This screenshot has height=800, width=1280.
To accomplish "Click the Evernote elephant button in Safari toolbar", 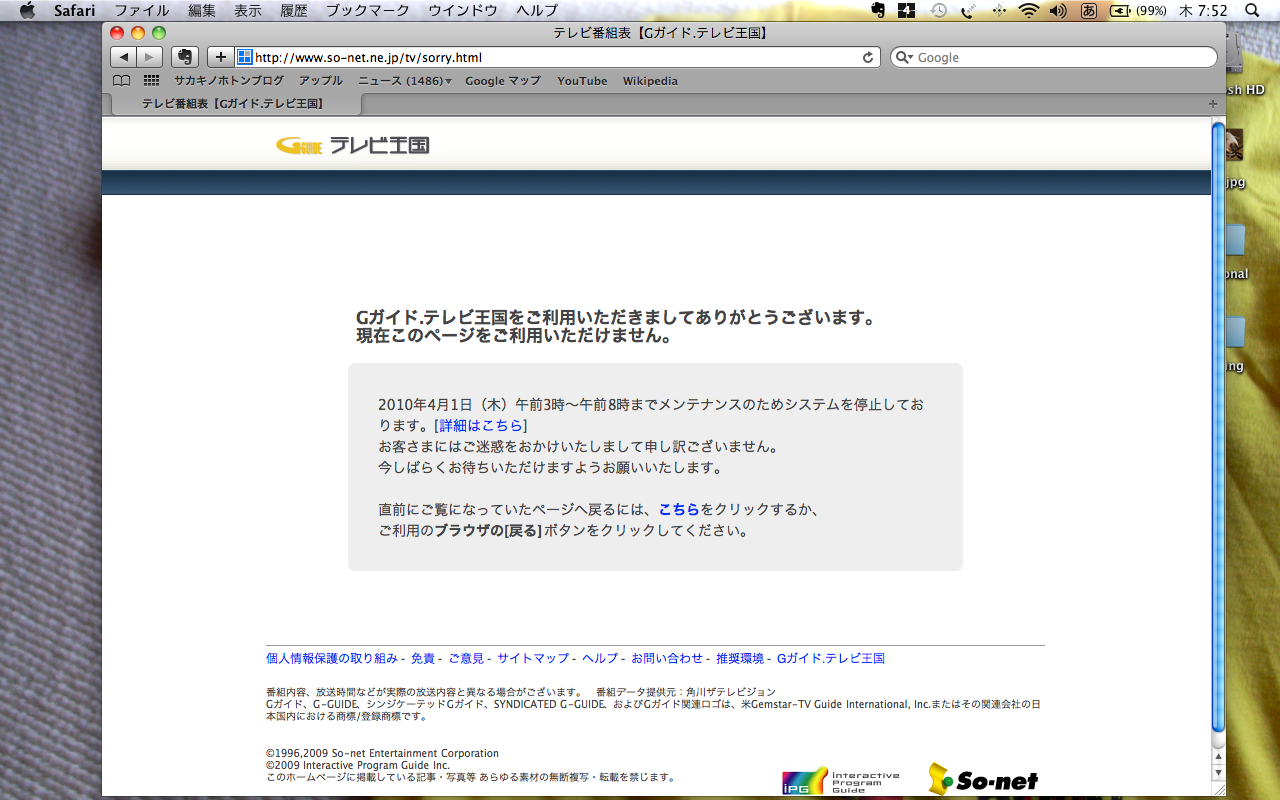I will [185, 57].
